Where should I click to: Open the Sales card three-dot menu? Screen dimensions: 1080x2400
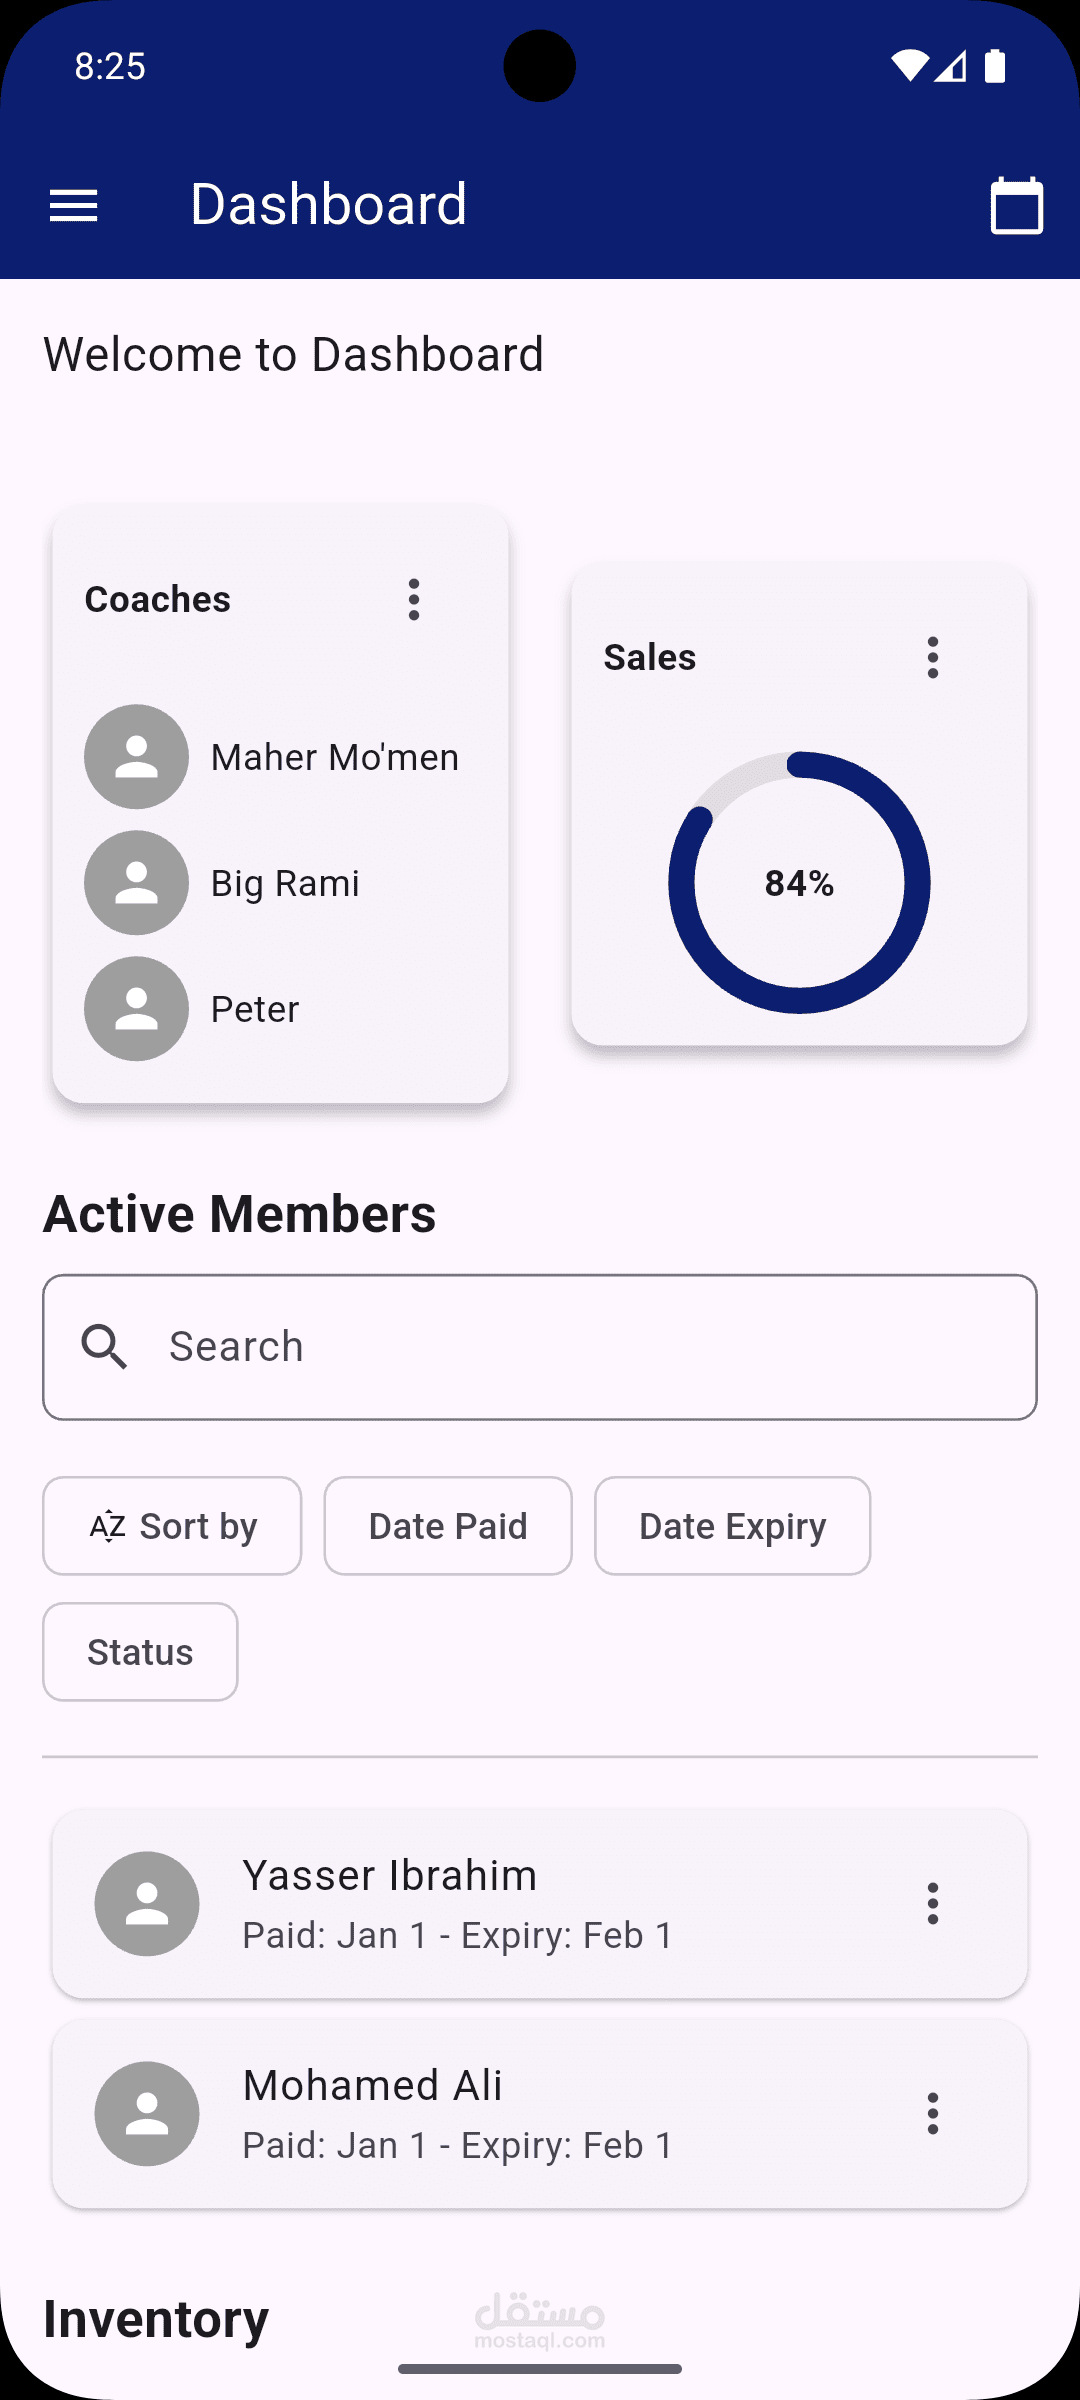[932, 658]
